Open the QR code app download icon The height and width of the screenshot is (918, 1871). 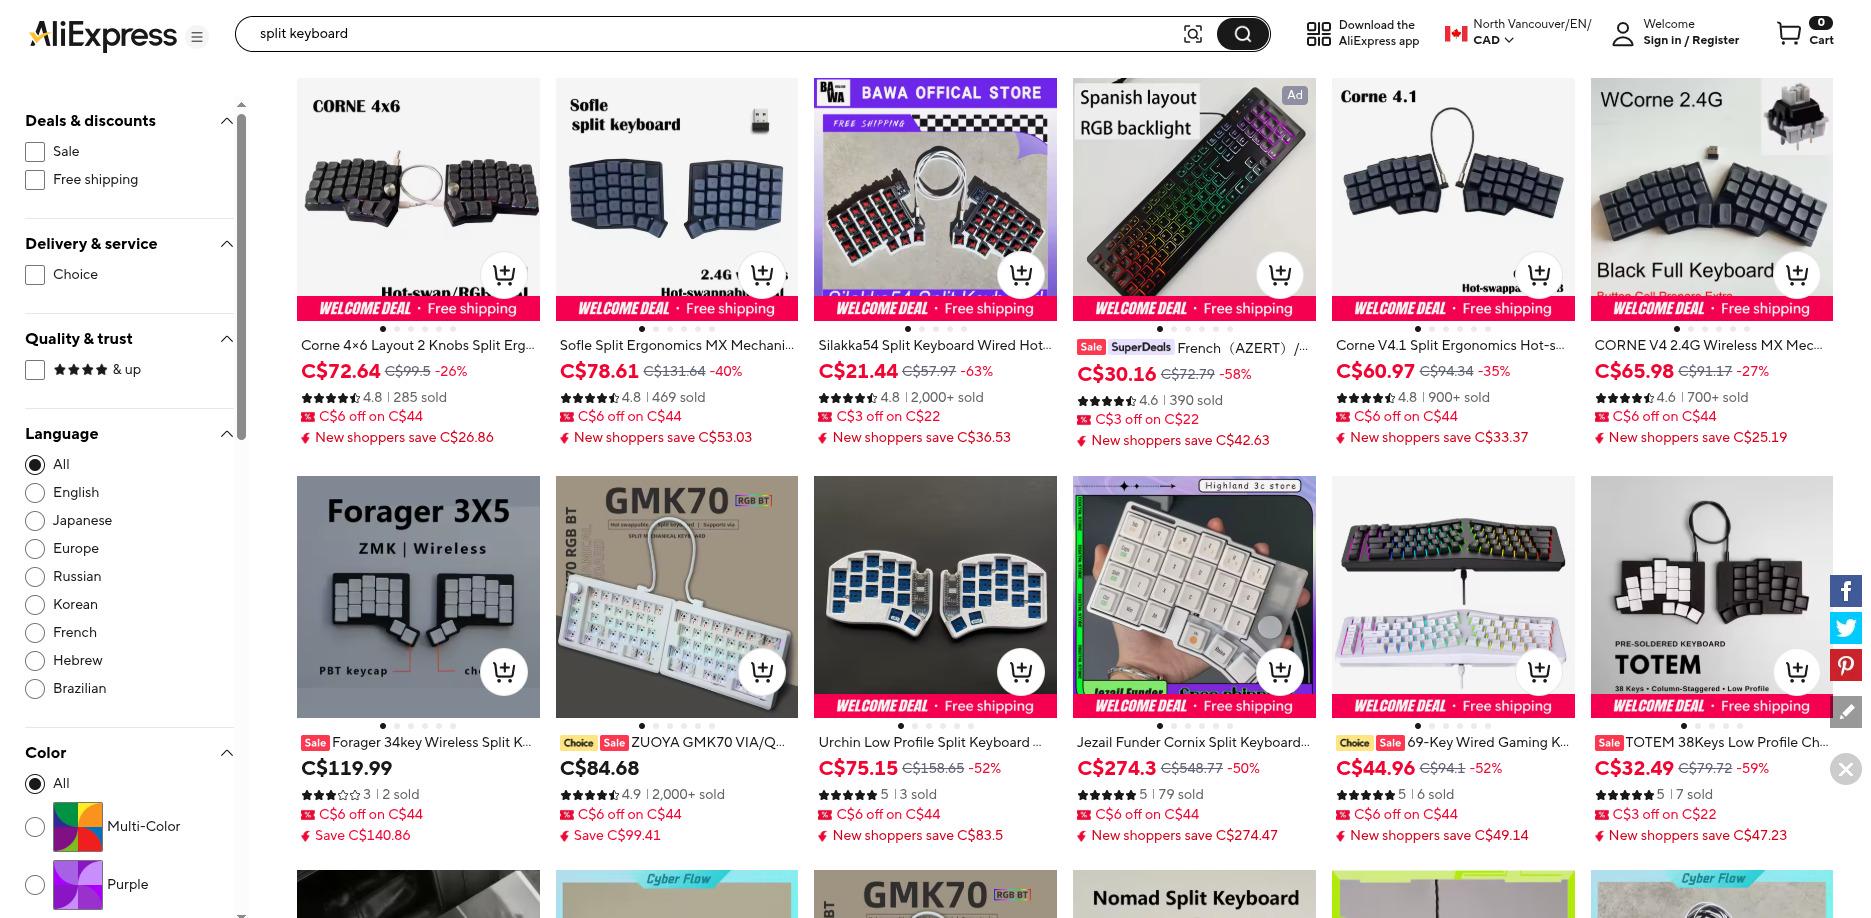1319,34
